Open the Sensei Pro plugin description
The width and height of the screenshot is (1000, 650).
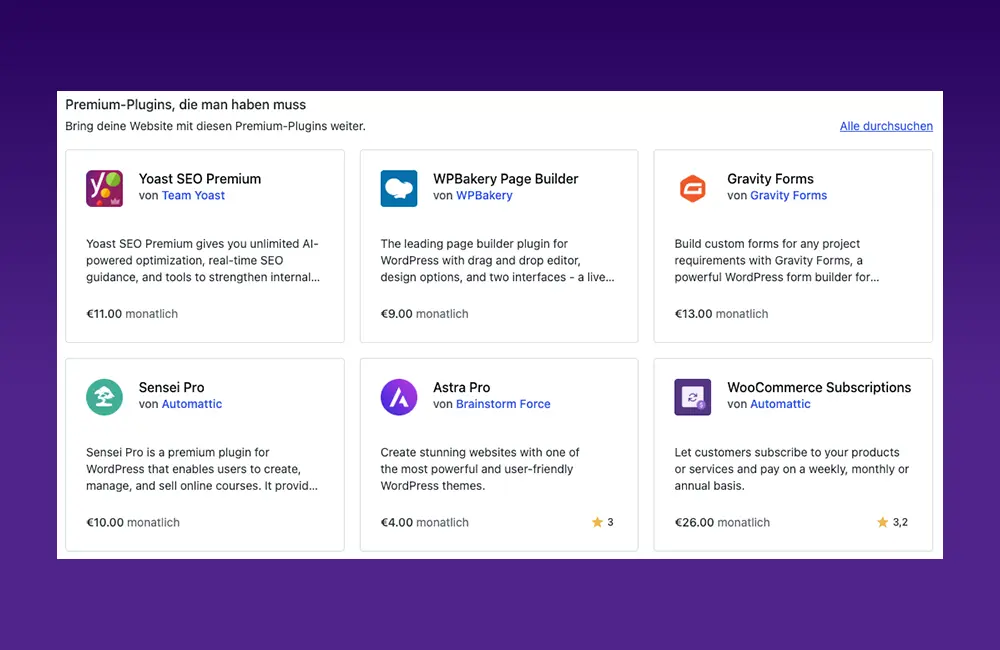tap(202, 469)
